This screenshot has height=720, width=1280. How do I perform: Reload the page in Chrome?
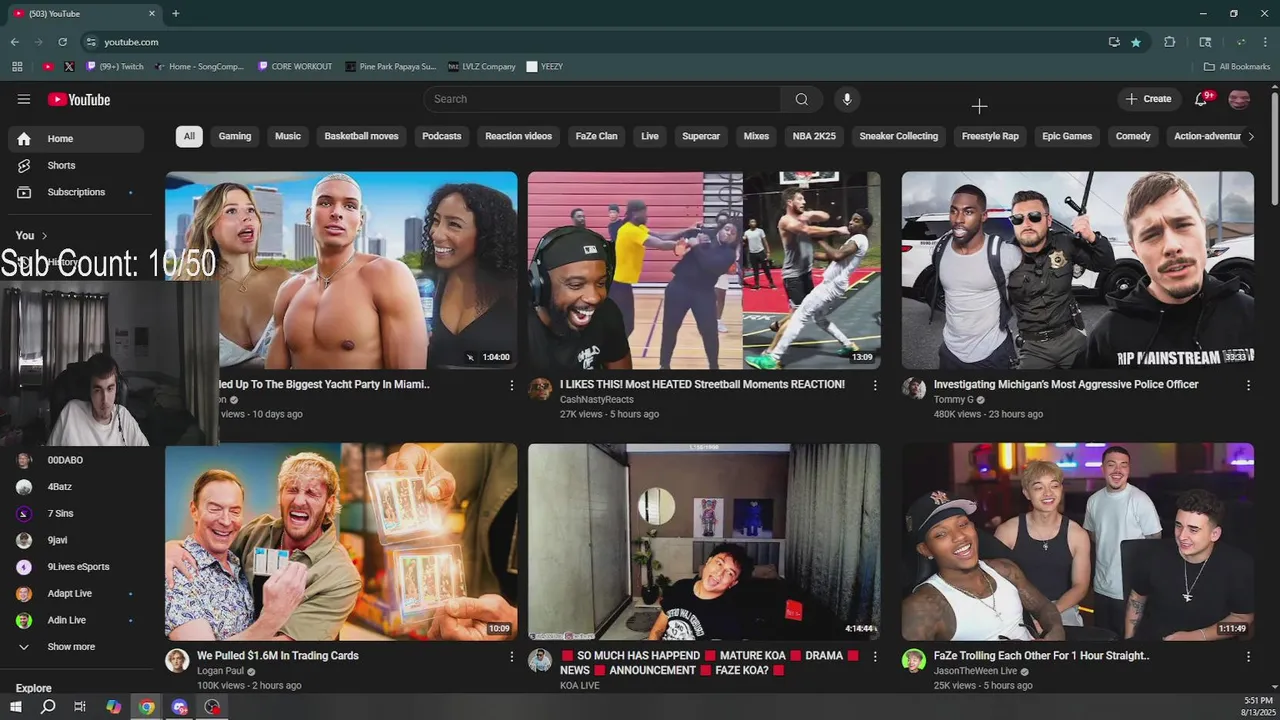[x=62, y=42]
